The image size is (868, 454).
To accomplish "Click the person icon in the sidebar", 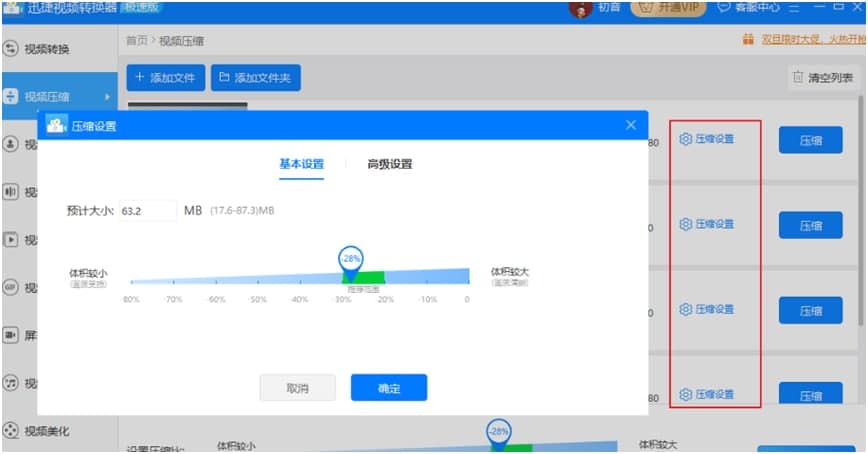I will coord(11,145).
